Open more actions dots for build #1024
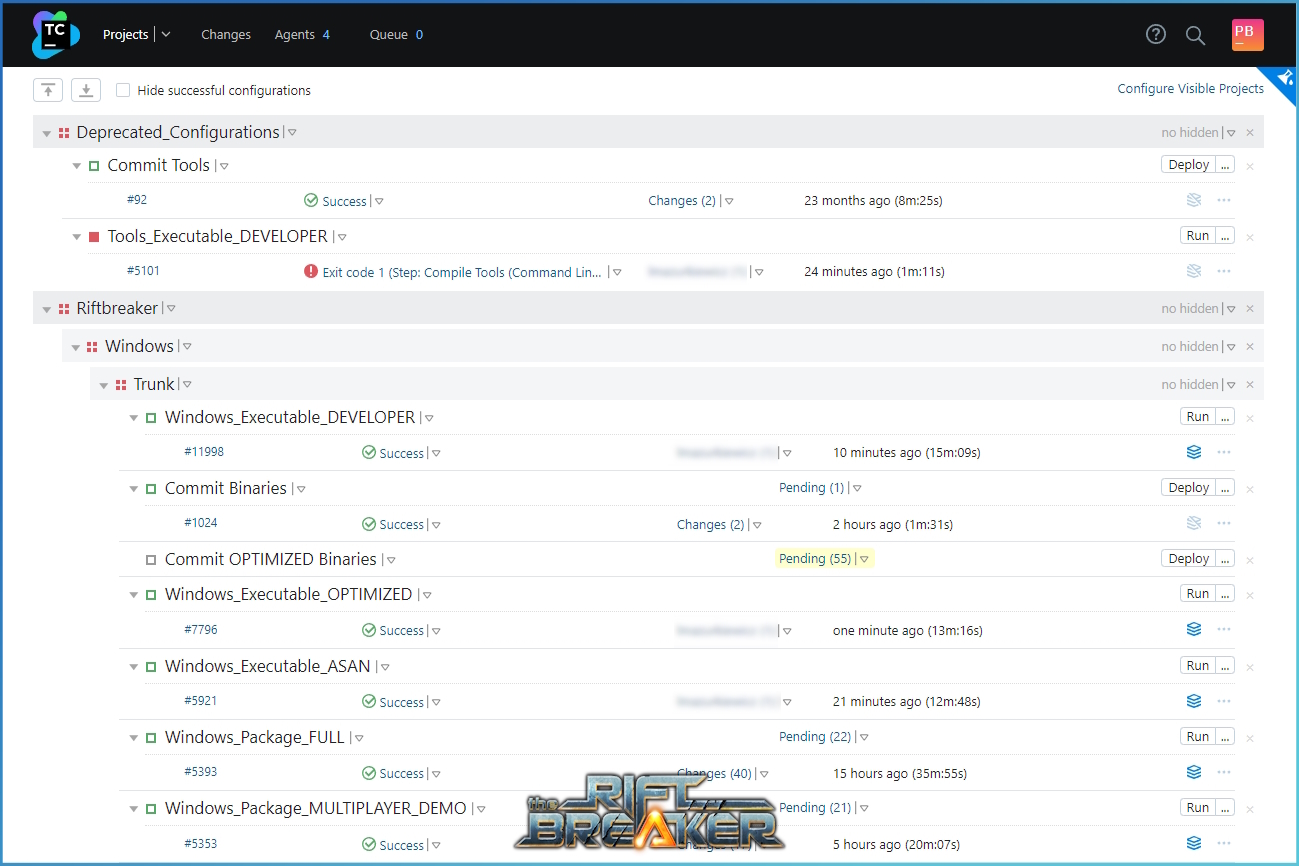This screenshot has height=866, width=1299. pyautogui.click(x=1224, y=523)
